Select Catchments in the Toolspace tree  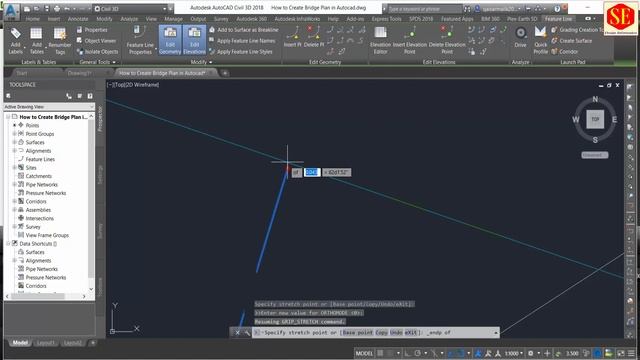point(38,176)
